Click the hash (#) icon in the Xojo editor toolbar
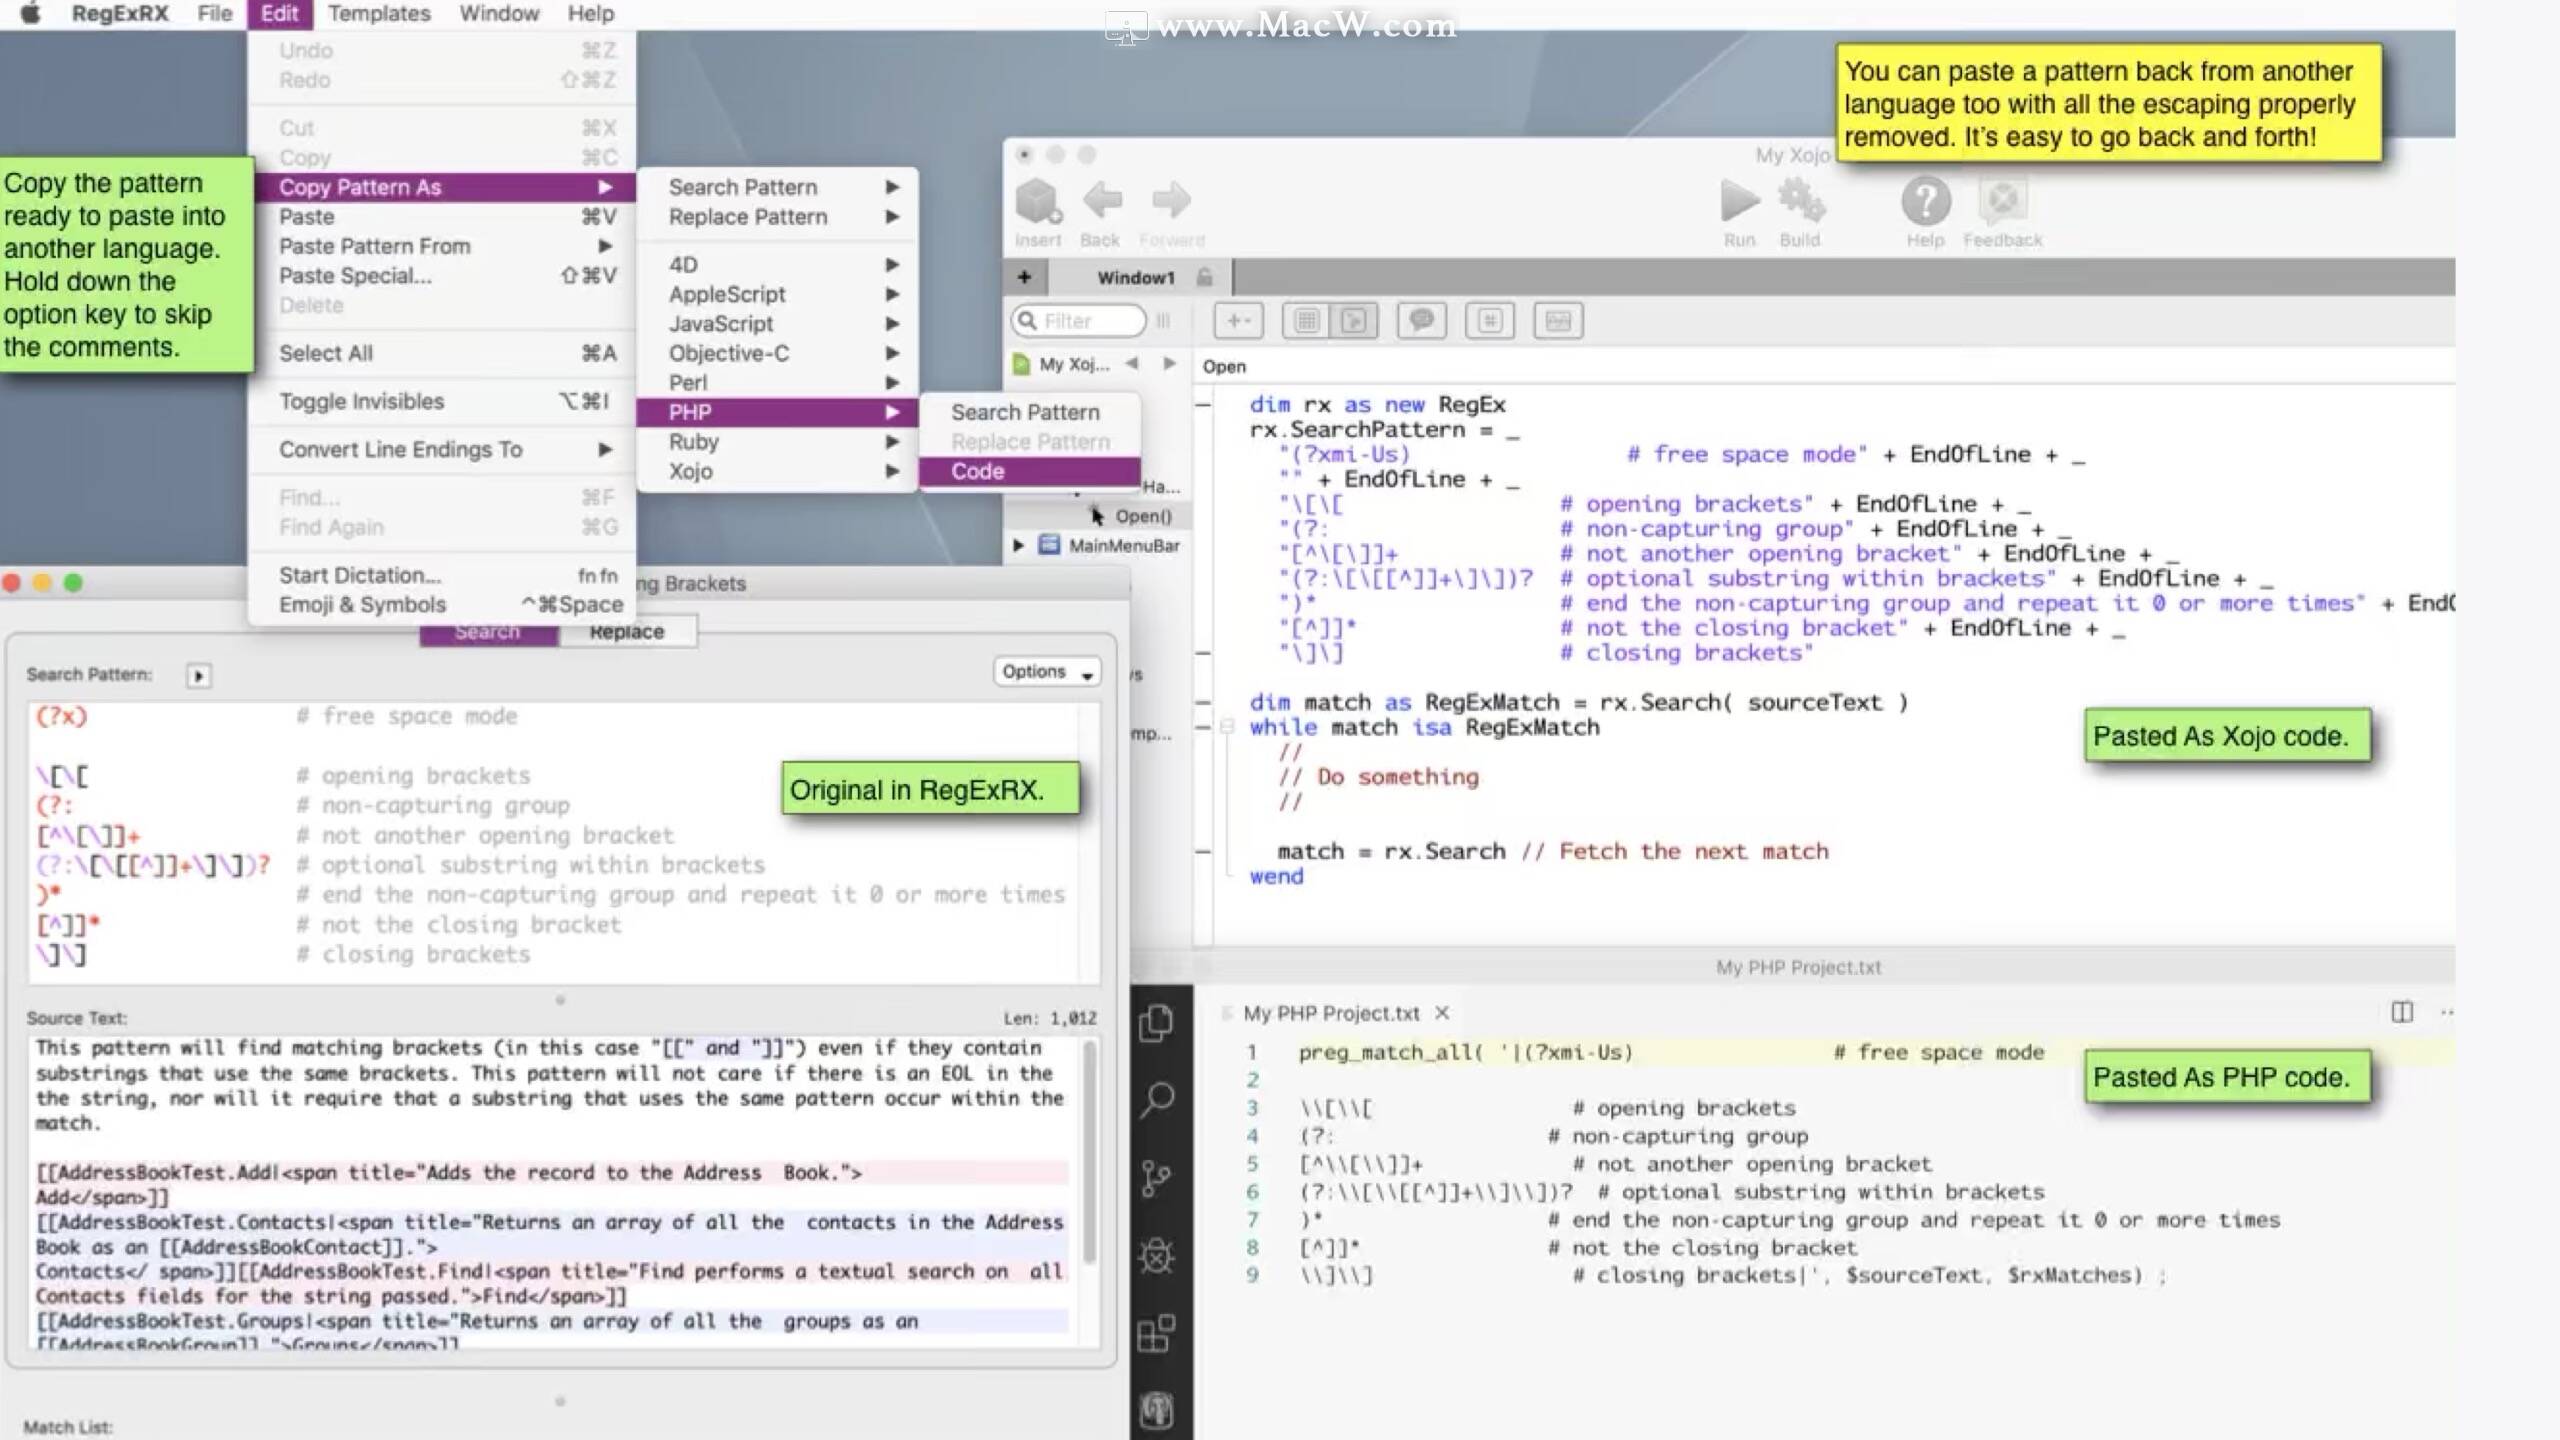The image size is (2560, 1440). pyautogui.click(x=1490, y=321)
